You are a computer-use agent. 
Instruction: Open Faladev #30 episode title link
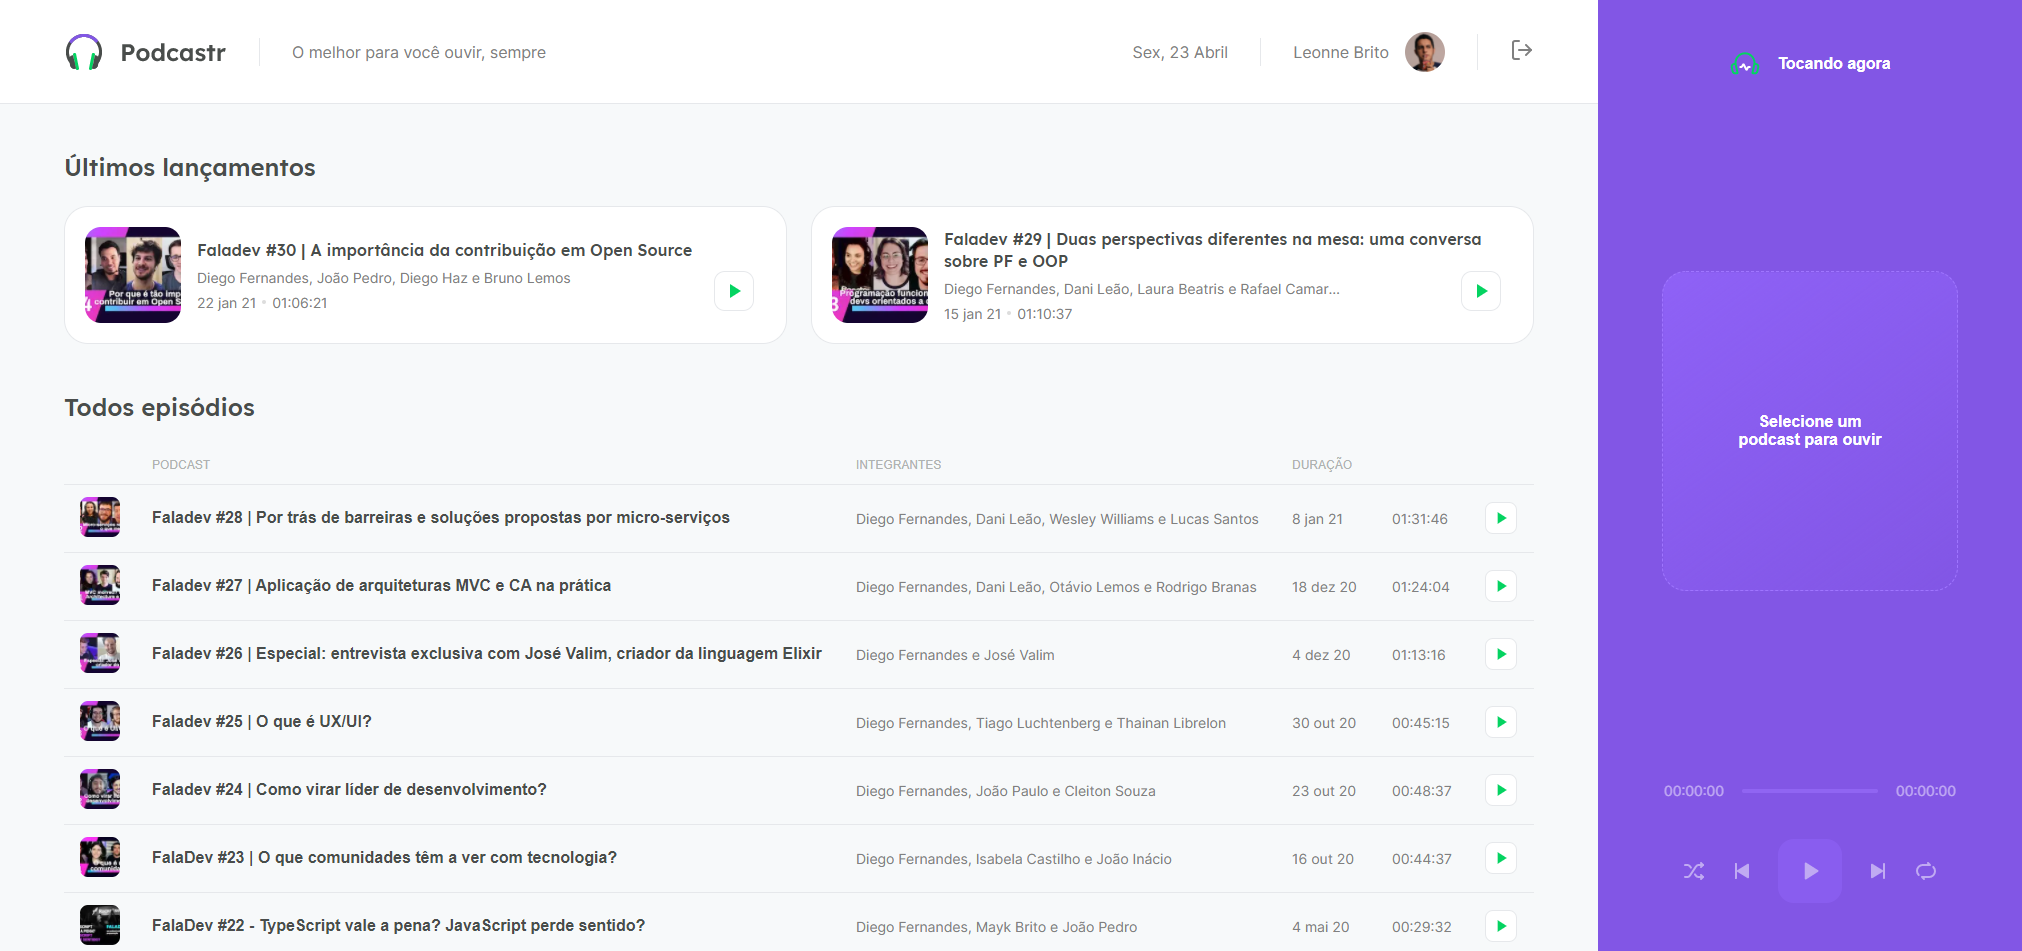444,250
